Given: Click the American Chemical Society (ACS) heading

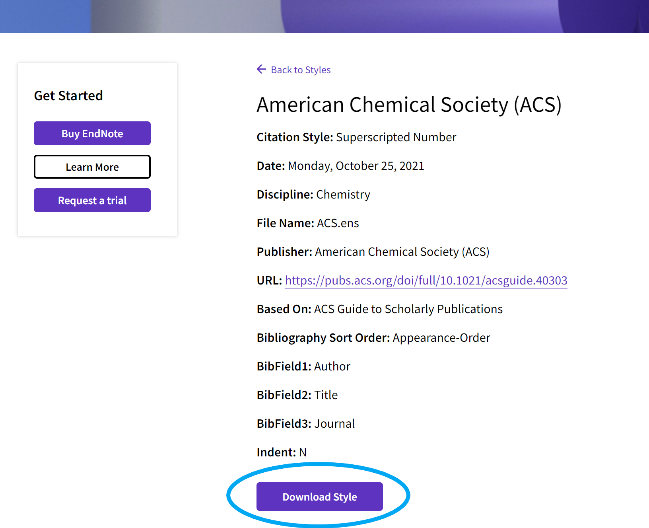Looking at the screenshot, I should click(409, 105).
